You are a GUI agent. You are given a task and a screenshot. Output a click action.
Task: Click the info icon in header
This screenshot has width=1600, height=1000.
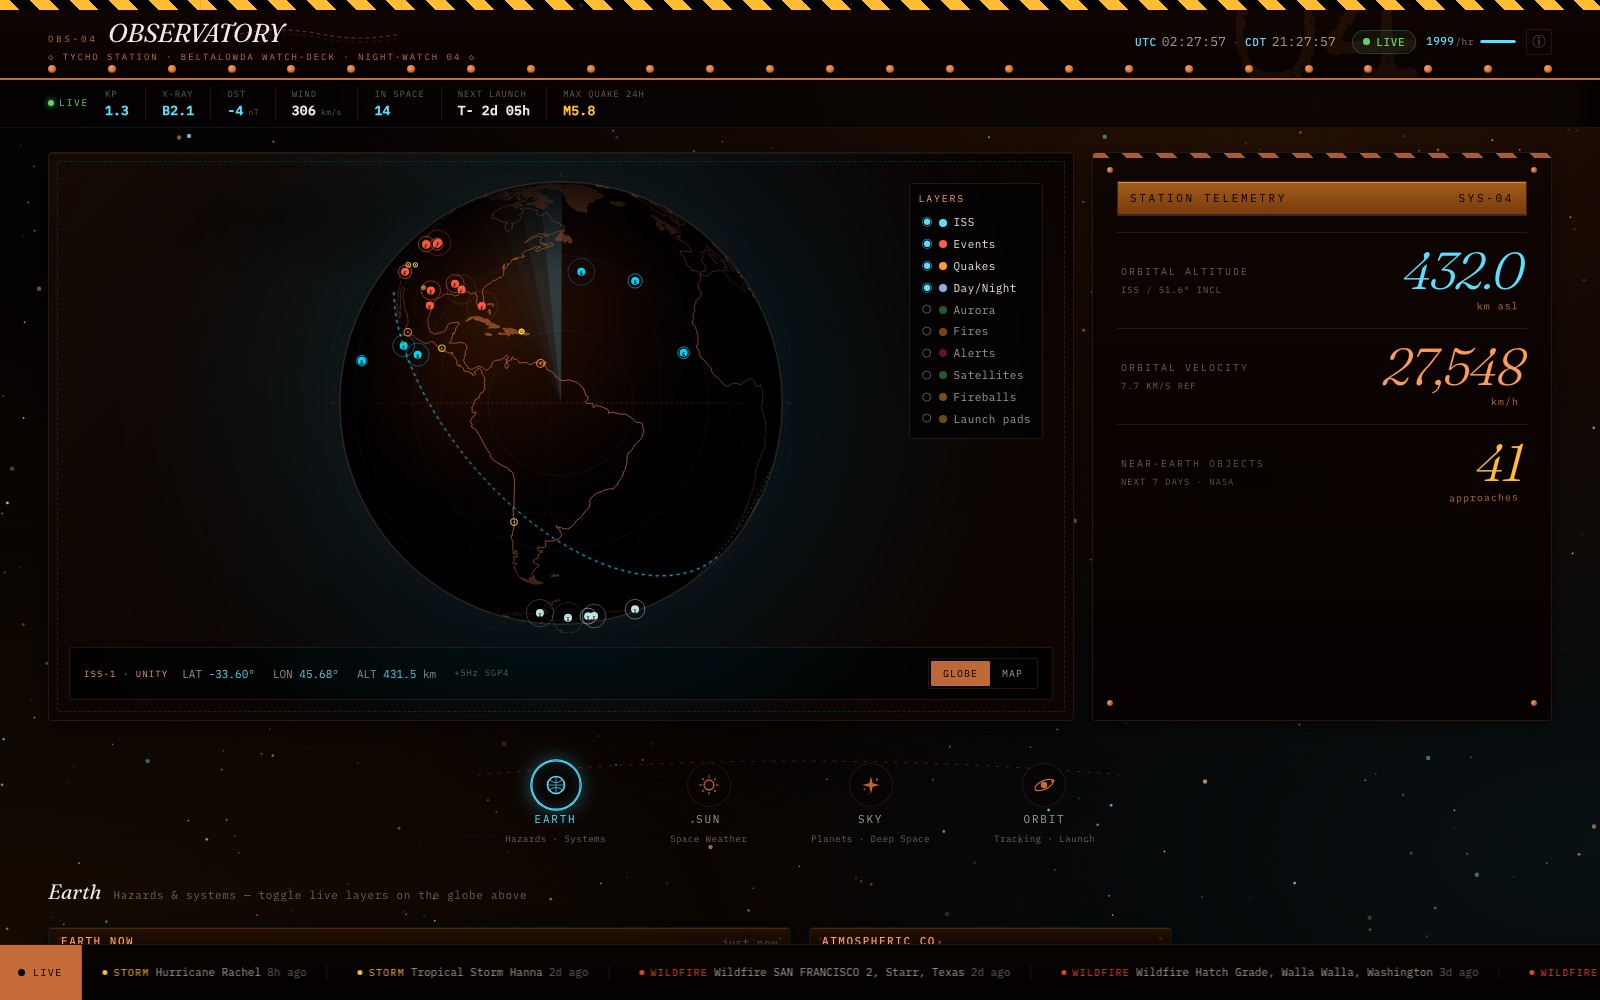(x=1539, y=42)
